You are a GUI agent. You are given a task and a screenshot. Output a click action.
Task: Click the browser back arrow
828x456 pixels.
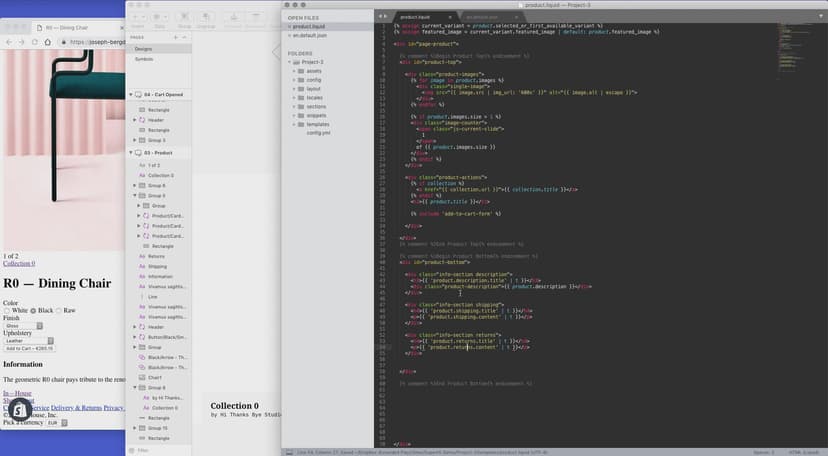tap(9, 42)
